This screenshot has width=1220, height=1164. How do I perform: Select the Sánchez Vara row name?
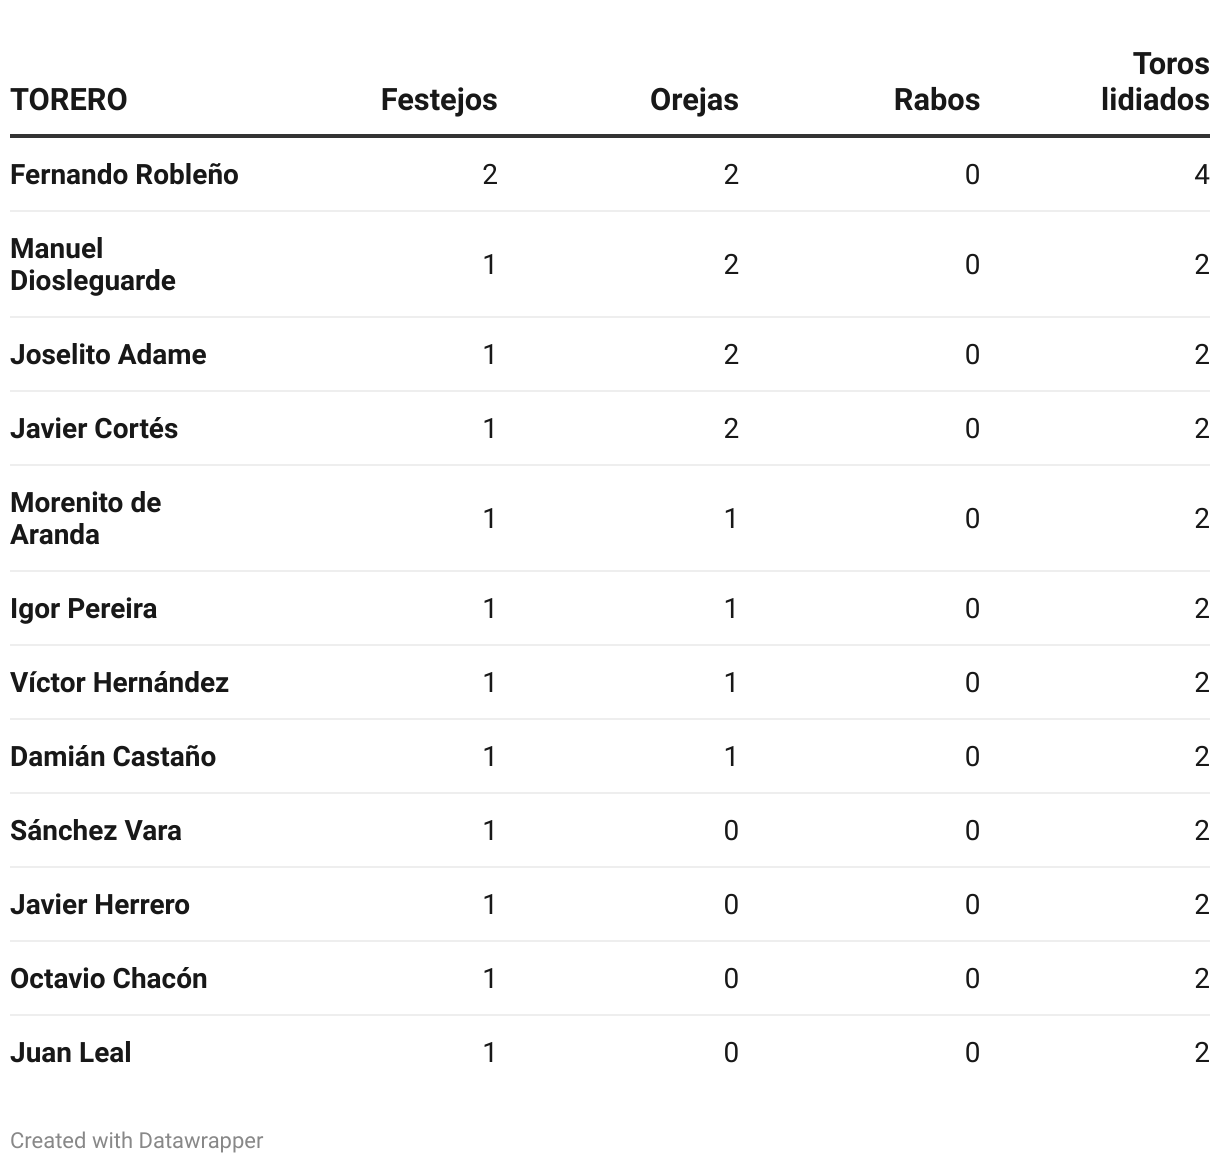pyautogui.click(x=96, y=831)
